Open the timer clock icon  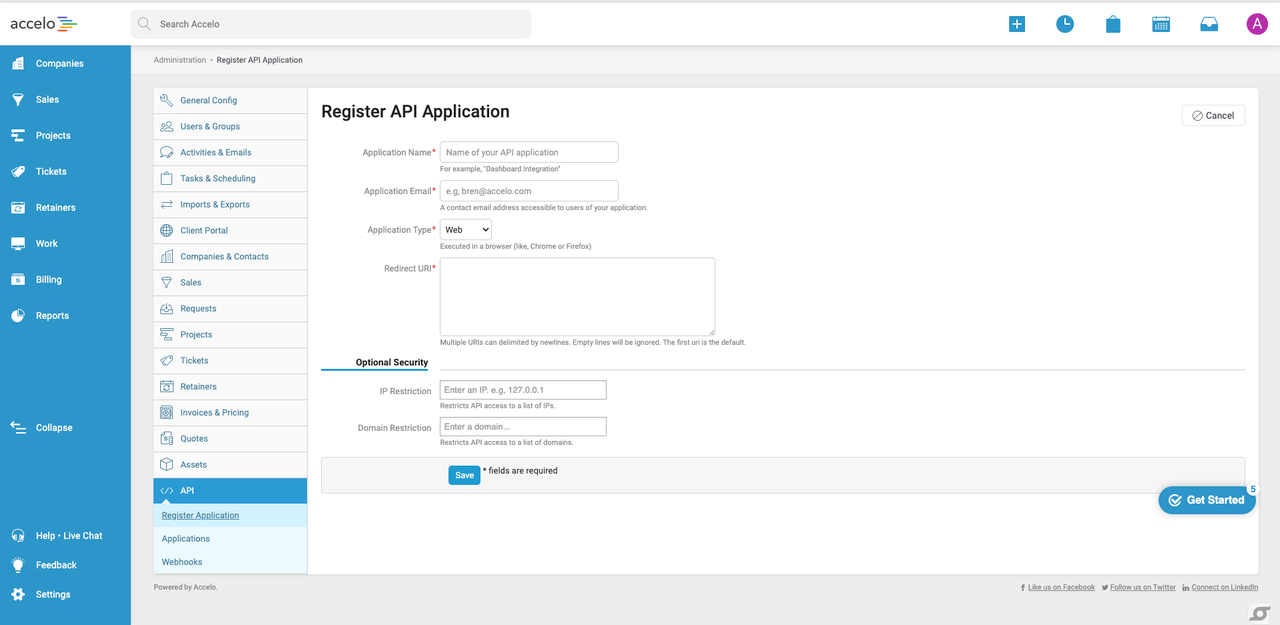pos(1065,24)
